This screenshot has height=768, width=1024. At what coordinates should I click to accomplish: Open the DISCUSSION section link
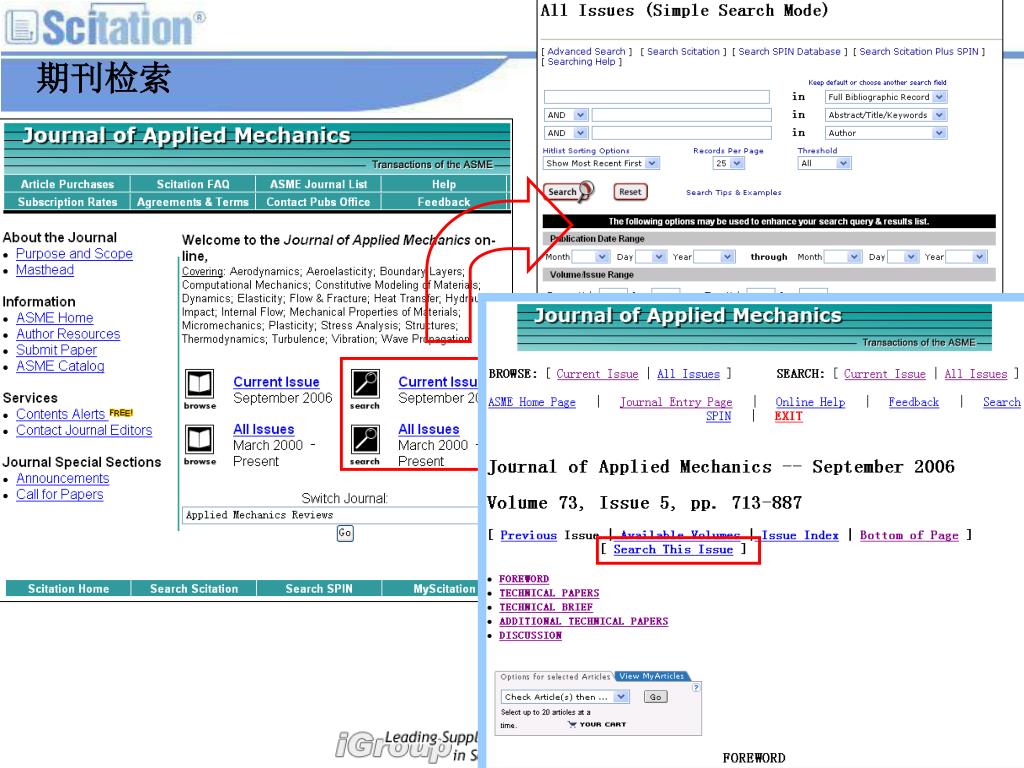pos(530,635)
